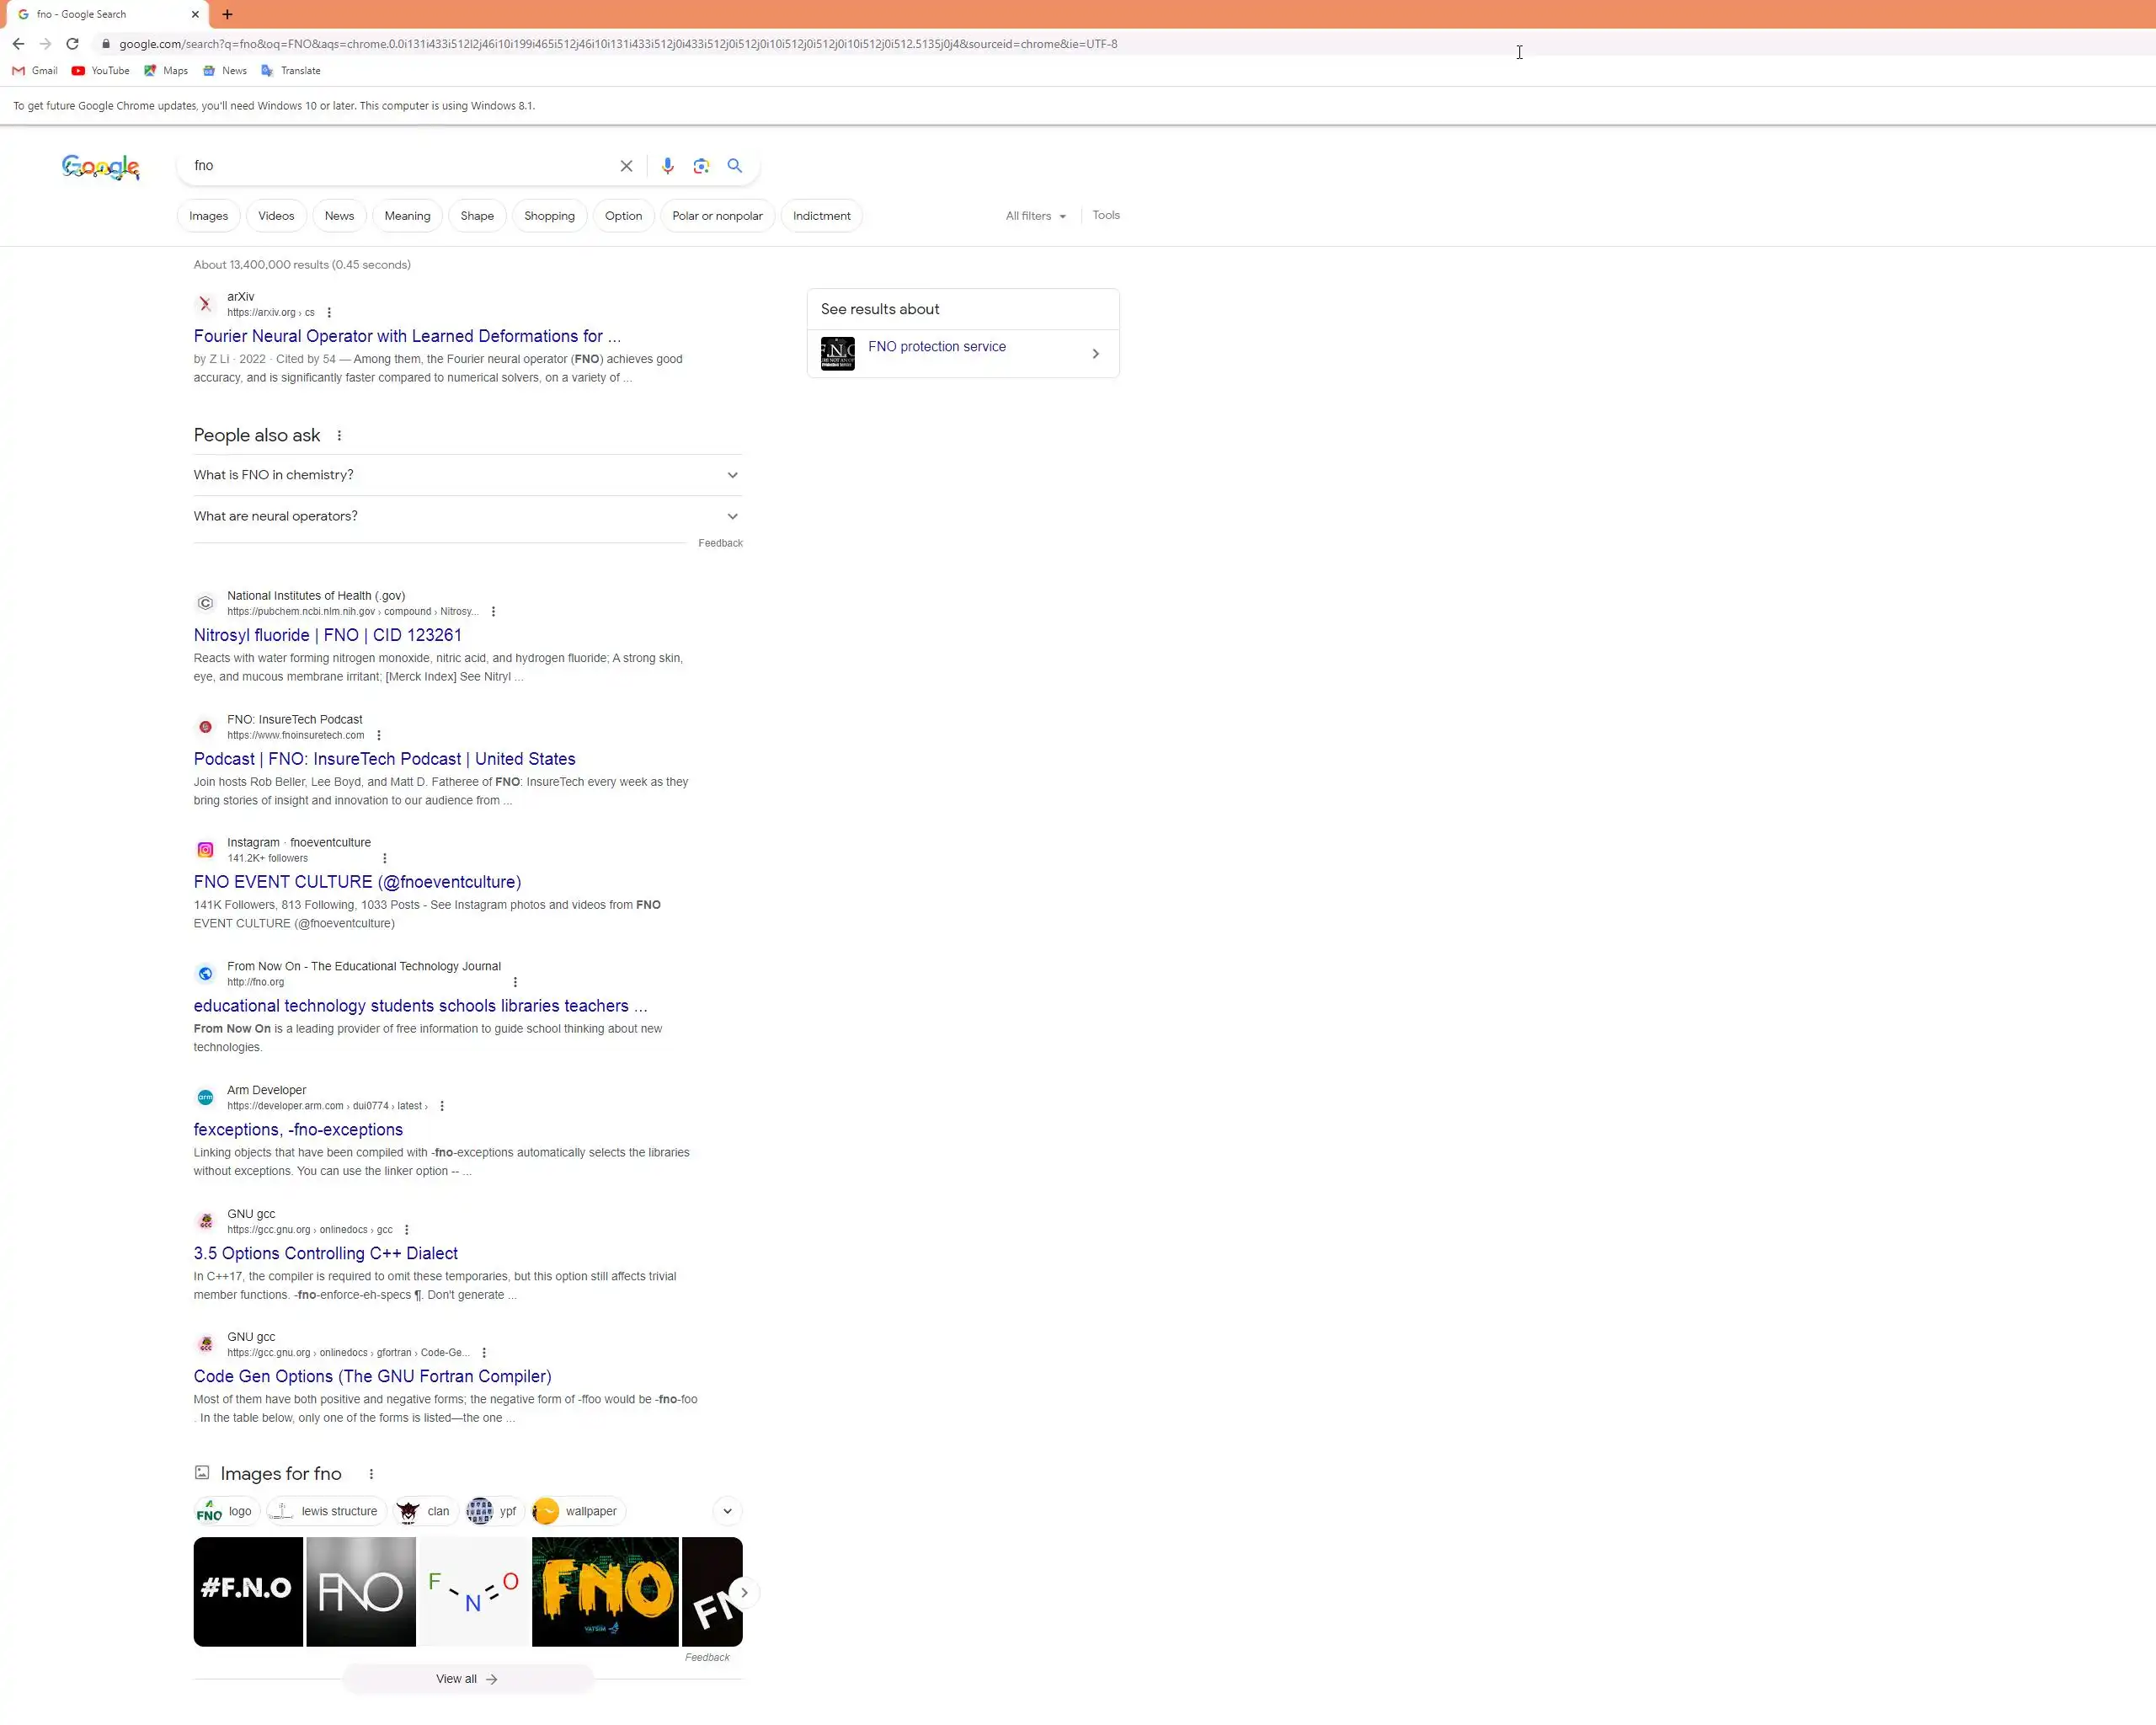This screenshot has height=1725, width=2156.
Task: Open Nitrosyl fluoride PubChem result link
Action: [x=327, y=635]
